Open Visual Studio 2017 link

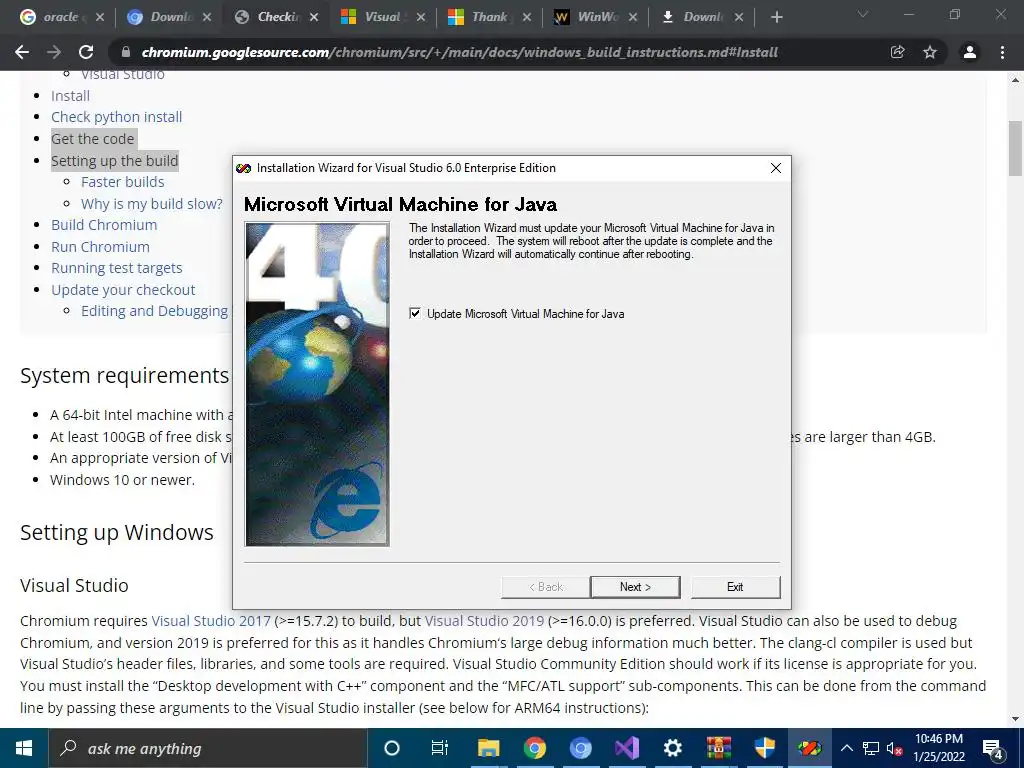pyautogui.click(x=211, y=620)
